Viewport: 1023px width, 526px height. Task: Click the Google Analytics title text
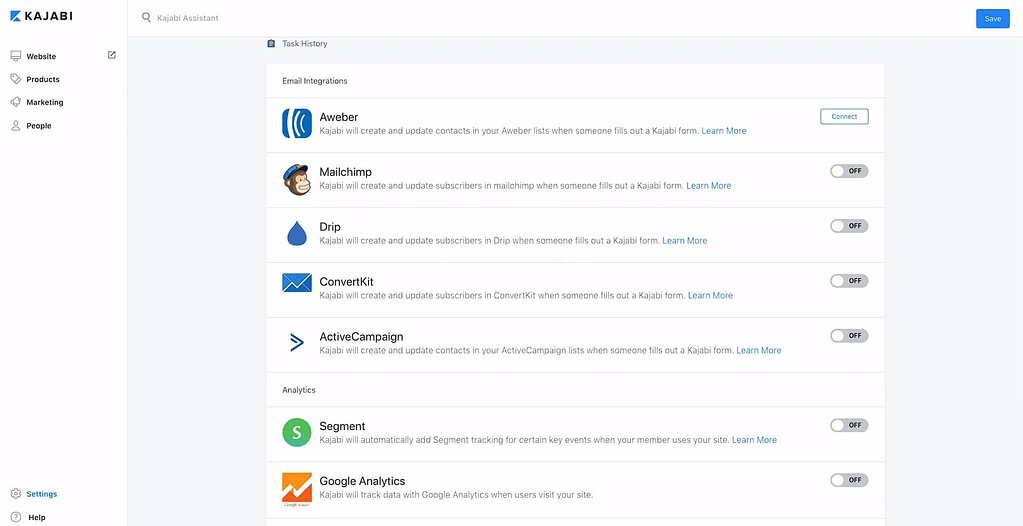[x=362, y=481]
